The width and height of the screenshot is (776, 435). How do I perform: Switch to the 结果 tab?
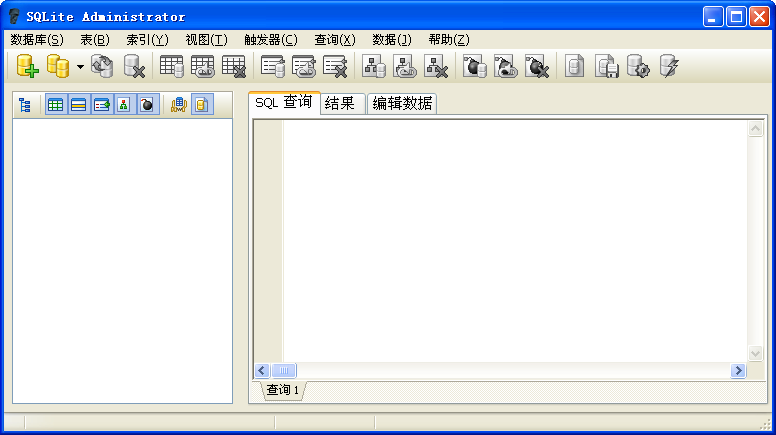pos(340,103)
